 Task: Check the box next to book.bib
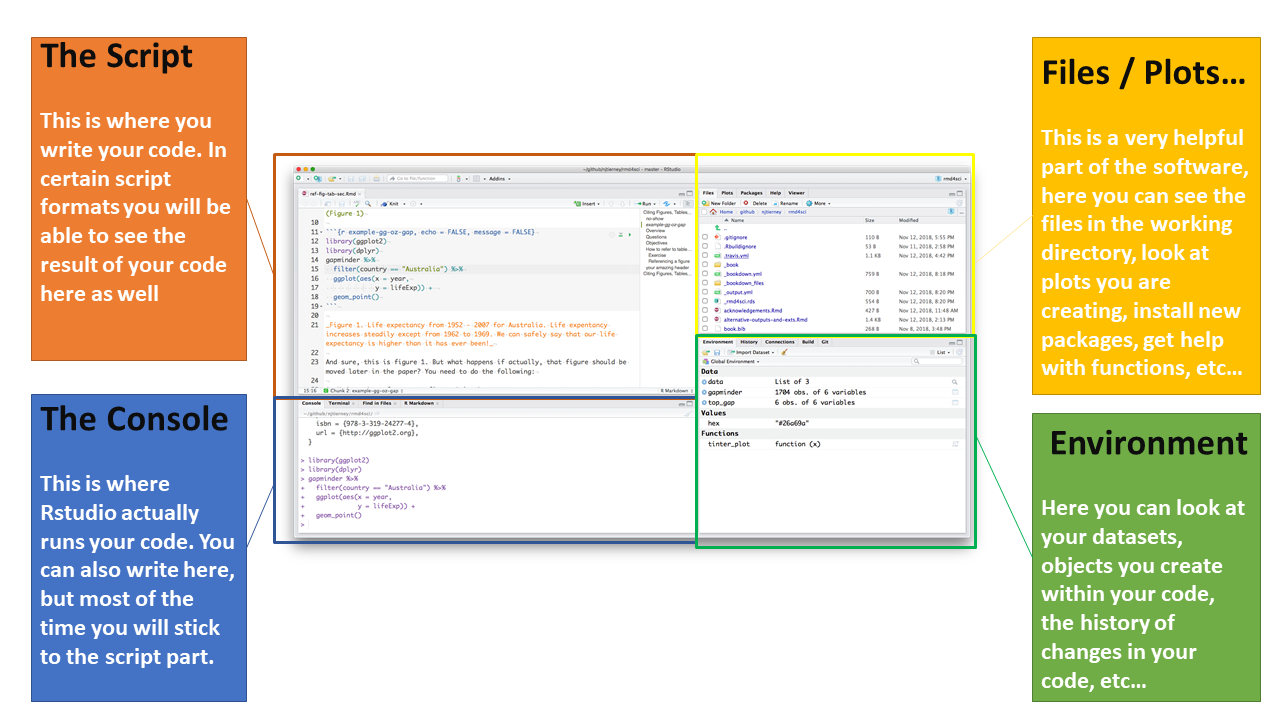click(x=705, y=329)
